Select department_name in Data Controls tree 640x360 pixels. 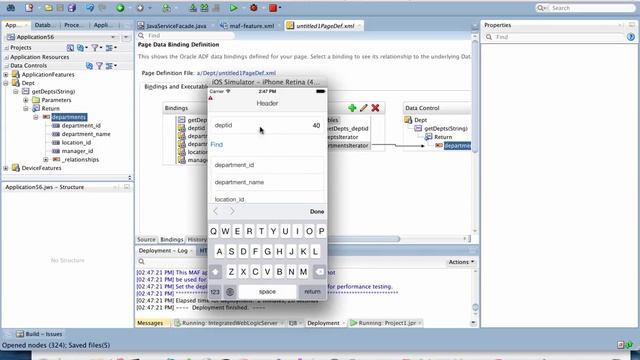(x=86, y=134)
